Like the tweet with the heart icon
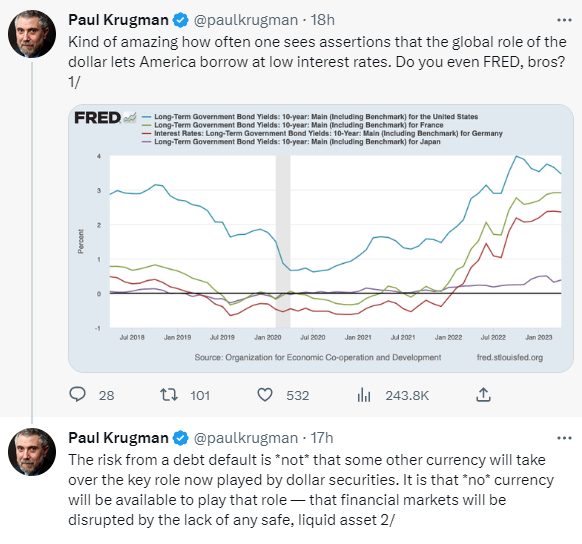The width and height of the screenshot is (582, 544). (x=265, y=395)
